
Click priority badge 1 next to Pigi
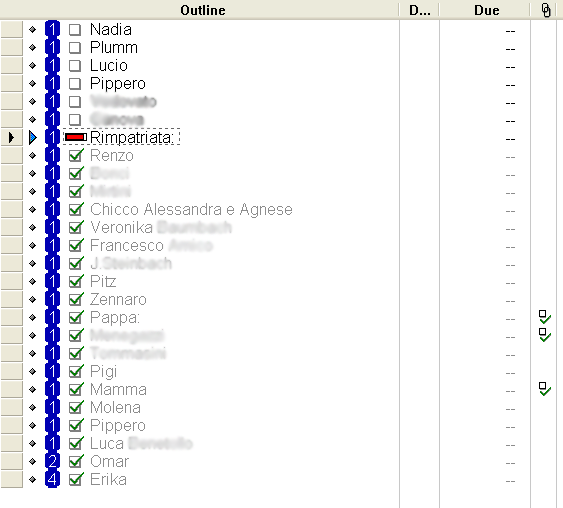[52, 371]
